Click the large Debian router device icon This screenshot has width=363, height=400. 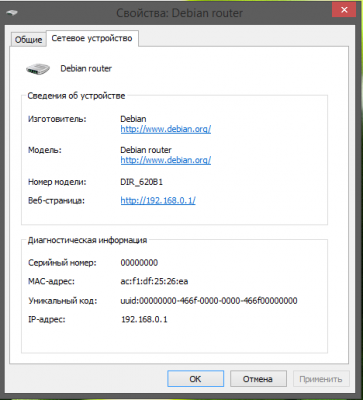pyautogui.click(x=38, y=69)
